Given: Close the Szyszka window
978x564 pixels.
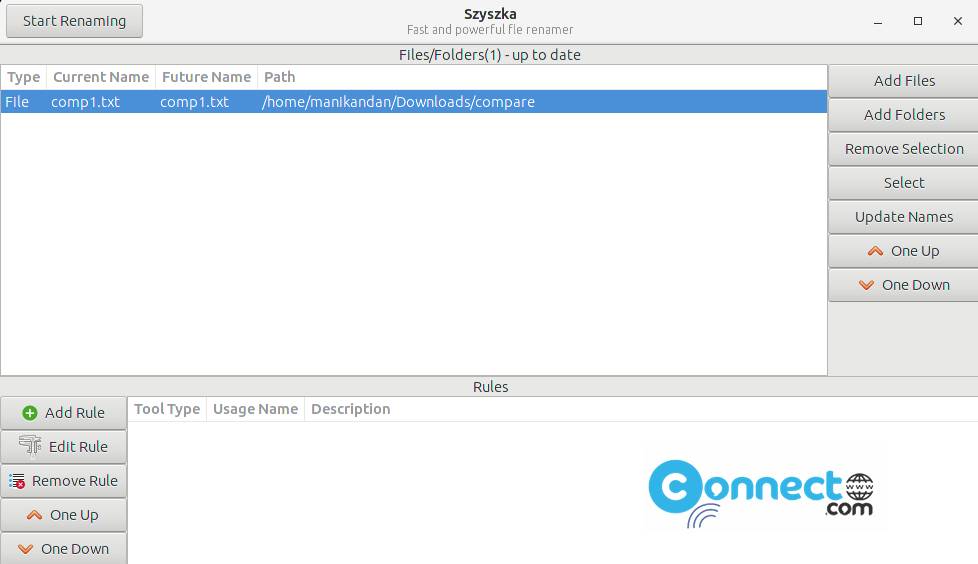Looking at the screenshot, I should tap(958, 21).
